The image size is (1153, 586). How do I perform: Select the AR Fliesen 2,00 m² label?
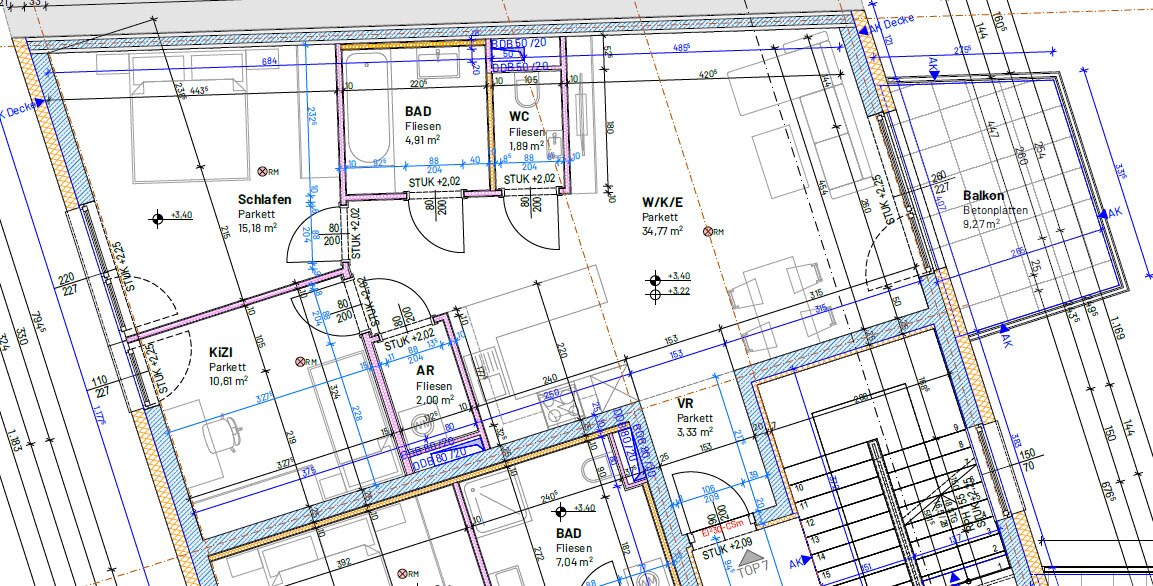tap(434, 385)
